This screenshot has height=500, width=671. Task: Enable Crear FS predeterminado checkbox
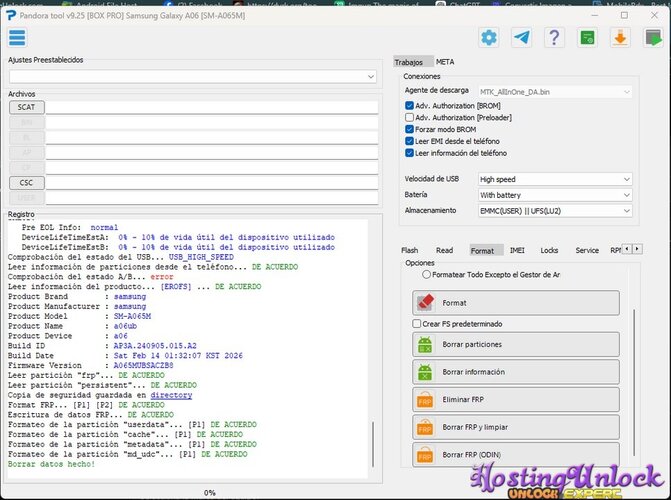pyautogui.click(x=416, y=324)
